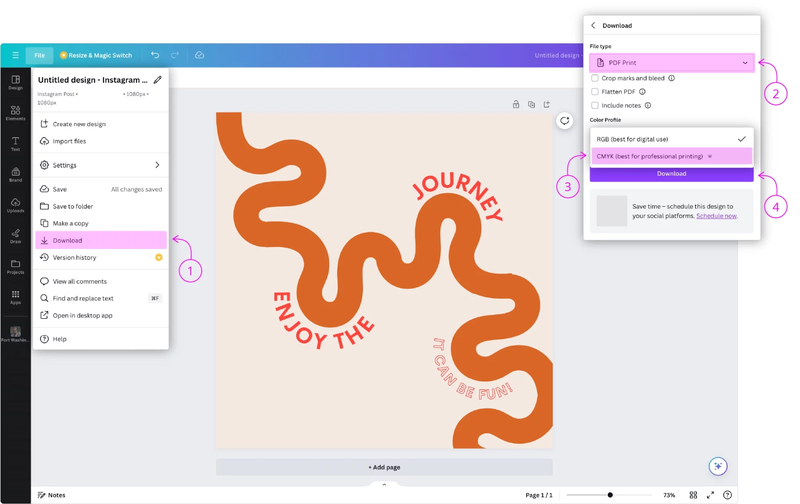Open the Design sidebar panel

coord(15,82)
